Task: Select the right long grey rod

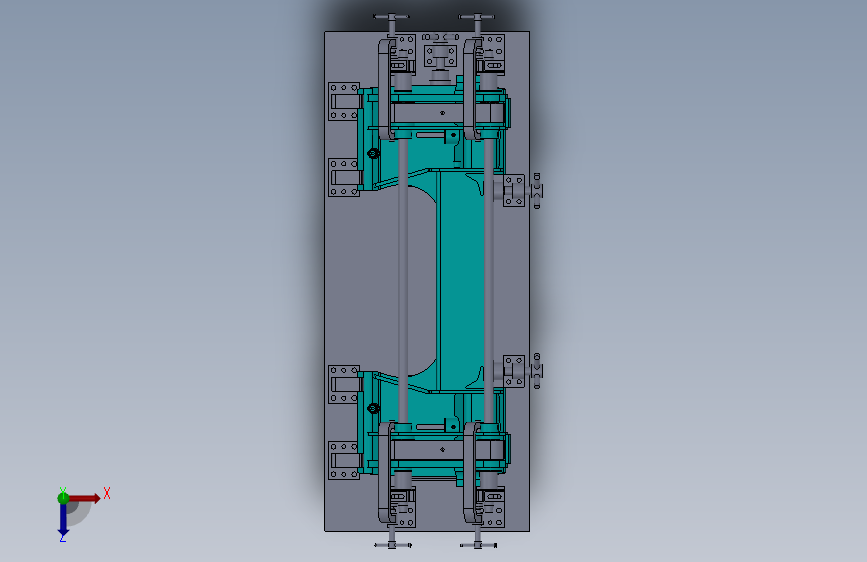Action: 489,281
